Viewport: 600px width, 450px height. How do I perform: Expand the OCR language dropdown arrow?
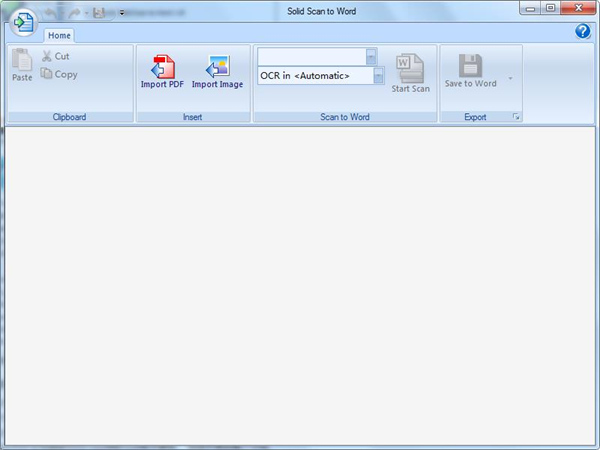point(378,76)
